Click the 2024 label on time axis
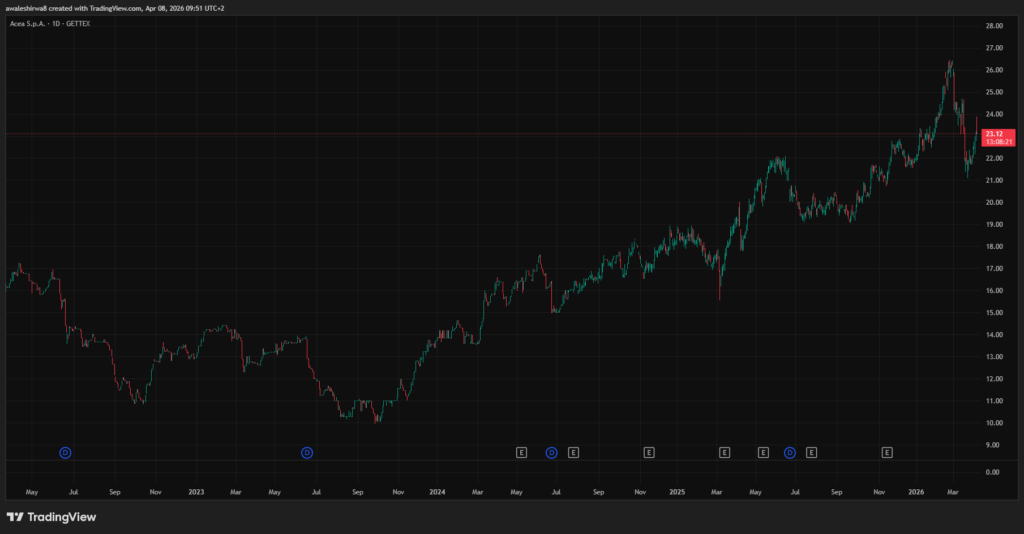Viewport: 1024px width, 534px height. (437, 492)
